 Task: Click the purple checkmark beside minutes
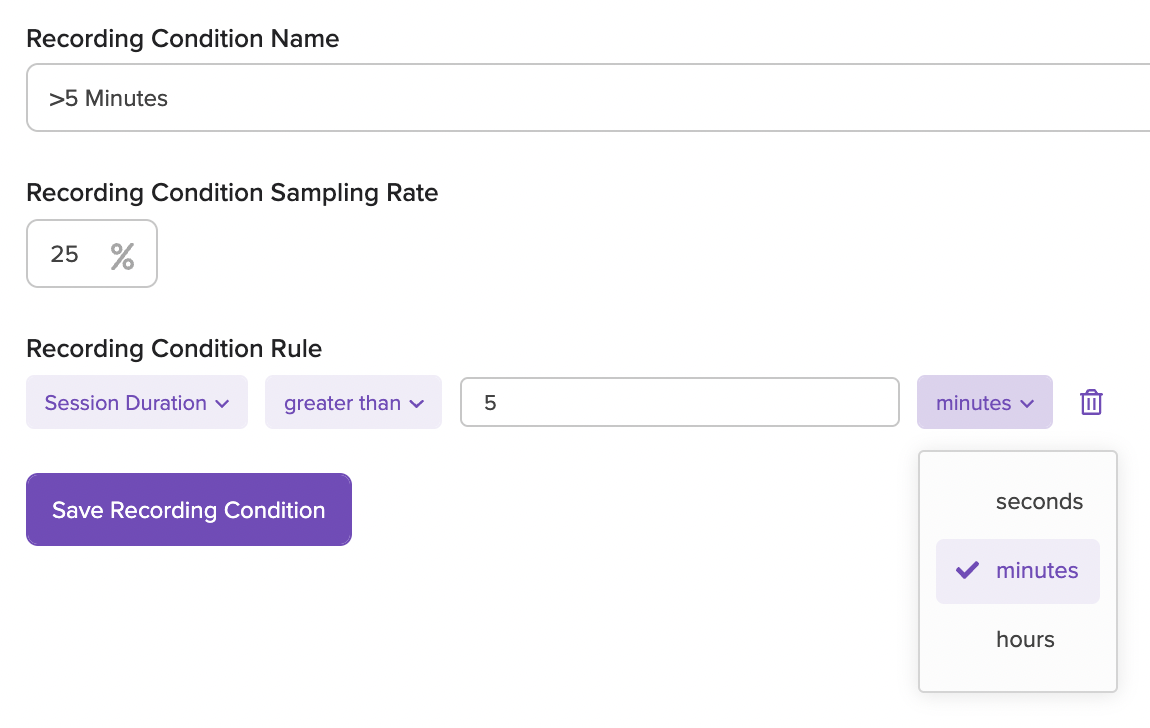tap(967, 571)
